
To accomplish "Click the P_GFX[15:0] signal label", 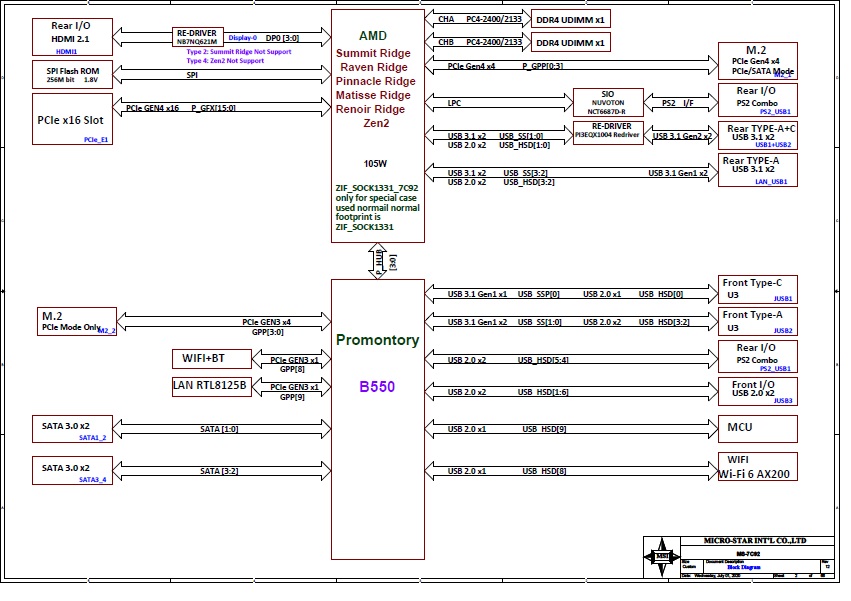I will [x=213, y=108].
